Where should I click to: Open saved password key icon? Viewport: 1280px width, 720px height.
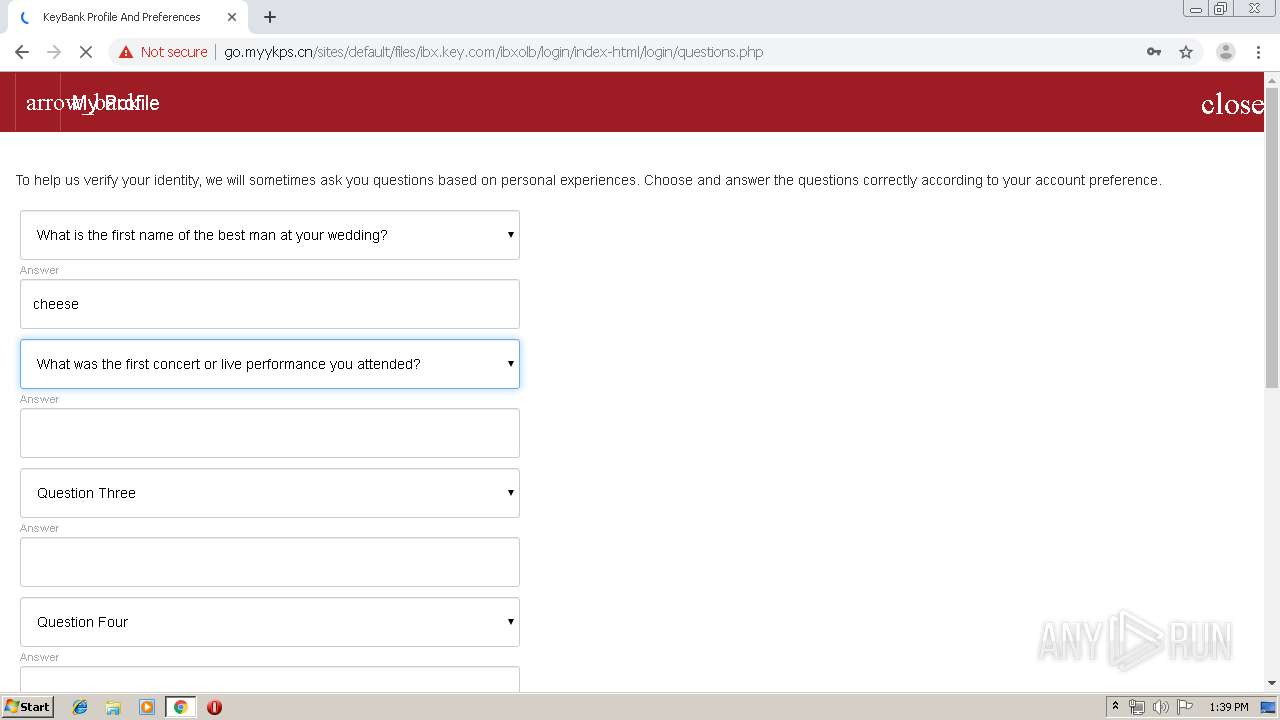point(1154,52)
